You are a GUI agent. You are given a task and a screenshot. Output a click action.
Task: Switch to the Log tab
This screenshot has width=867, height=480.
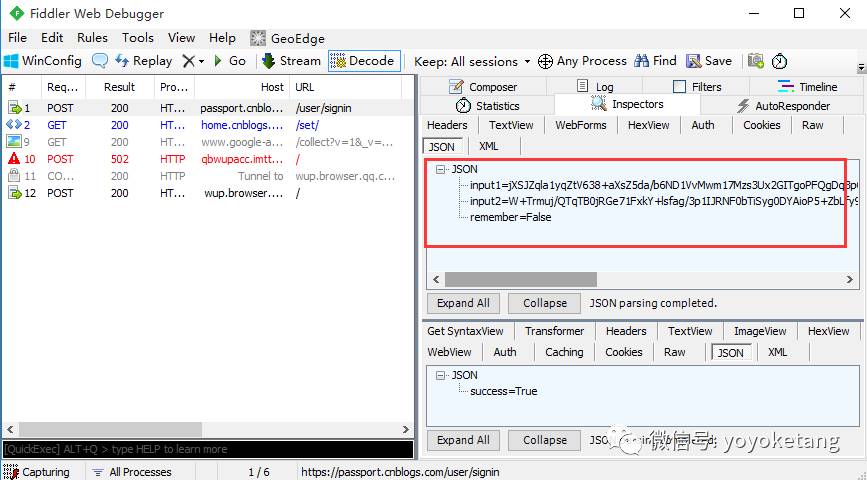pos(594,86)
